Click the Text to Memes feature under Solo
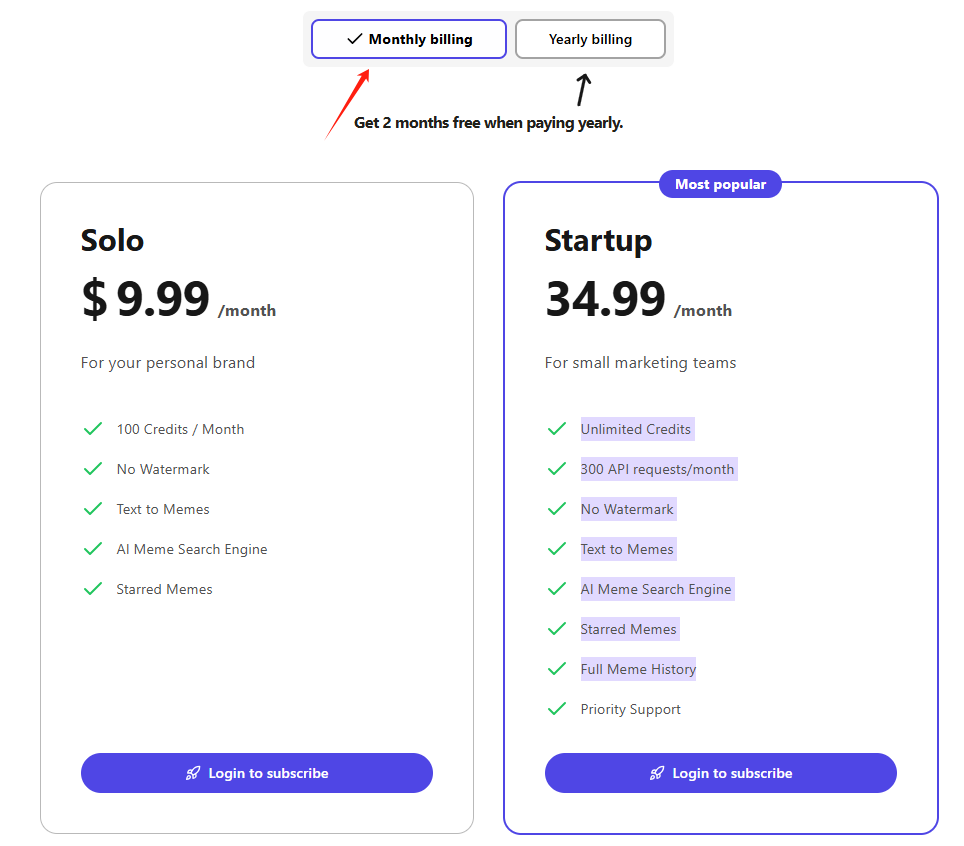964x846 pixels. 163,508
